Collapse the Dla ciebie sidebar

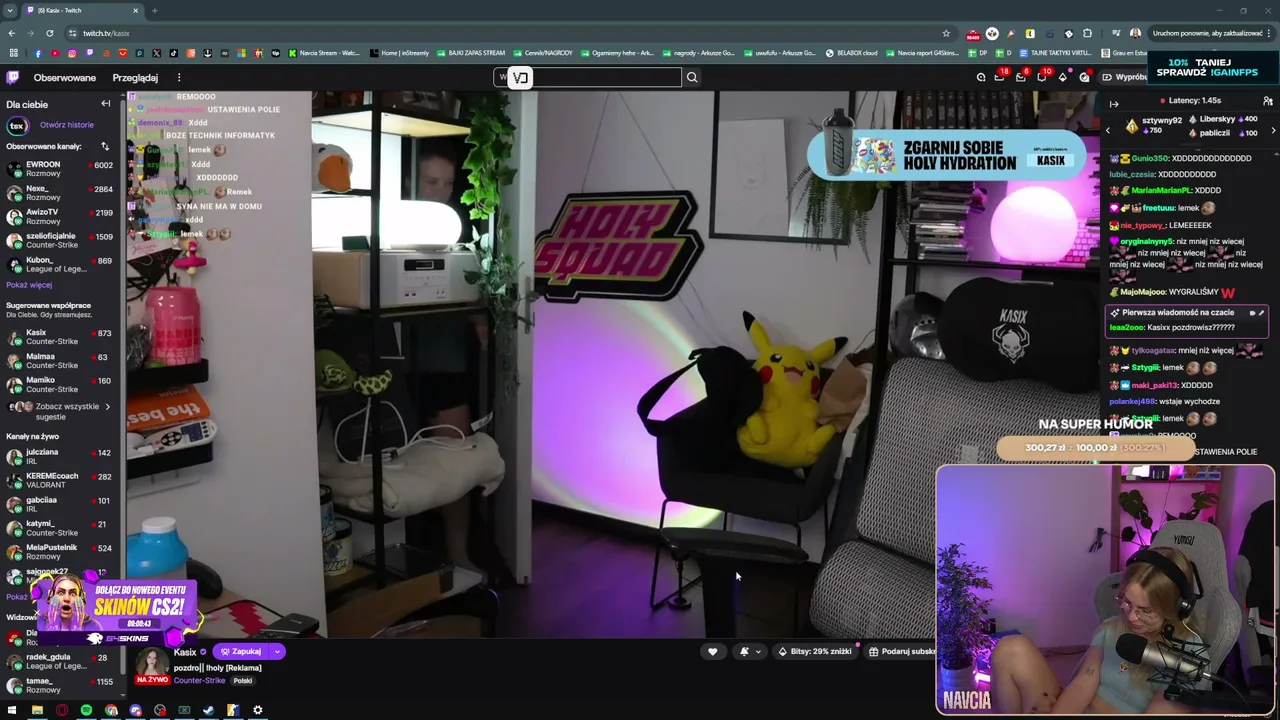pyautogui.click(x=105, y=104)
